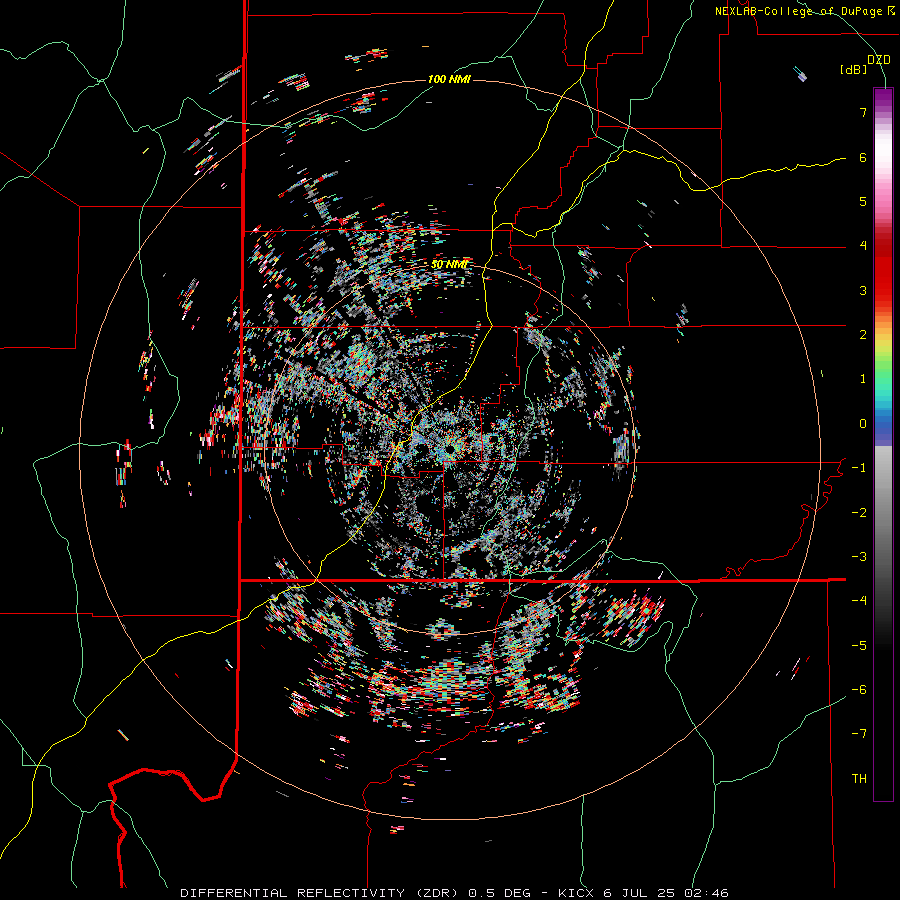Click the scale value 5 on legend
The image size is (900, 900).
point(863,201)
